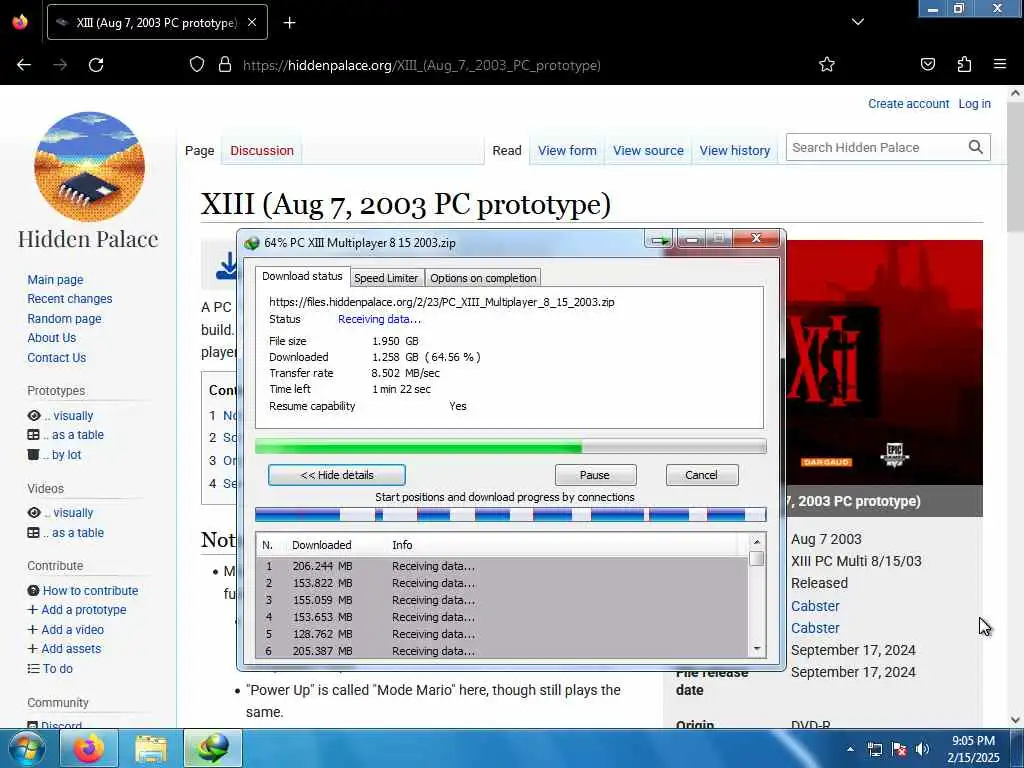
Task: Show hidden tray icons arrow
Action: pos(850,749)
